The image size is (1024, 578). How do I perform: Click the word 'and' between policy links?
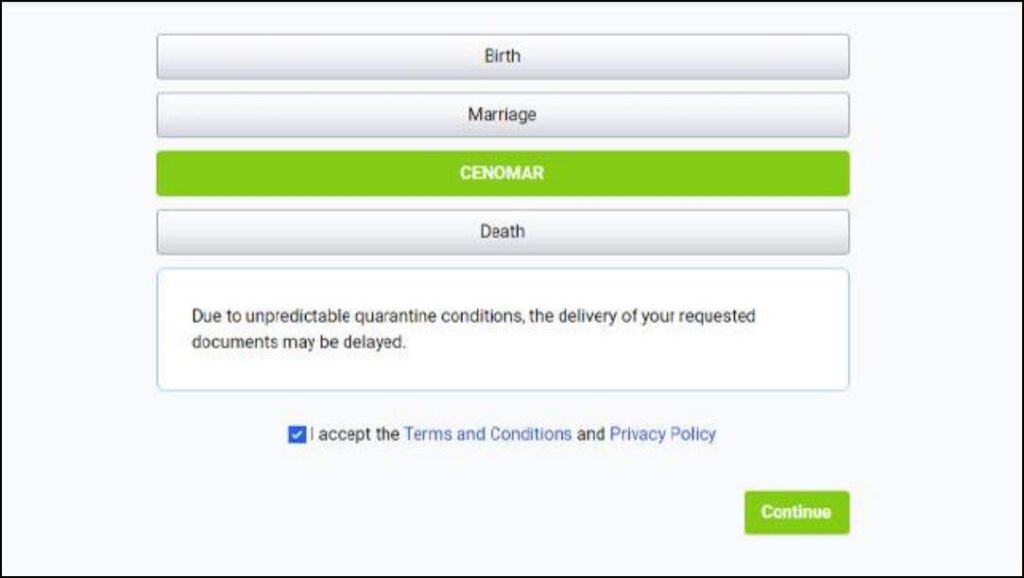[590, 434]
